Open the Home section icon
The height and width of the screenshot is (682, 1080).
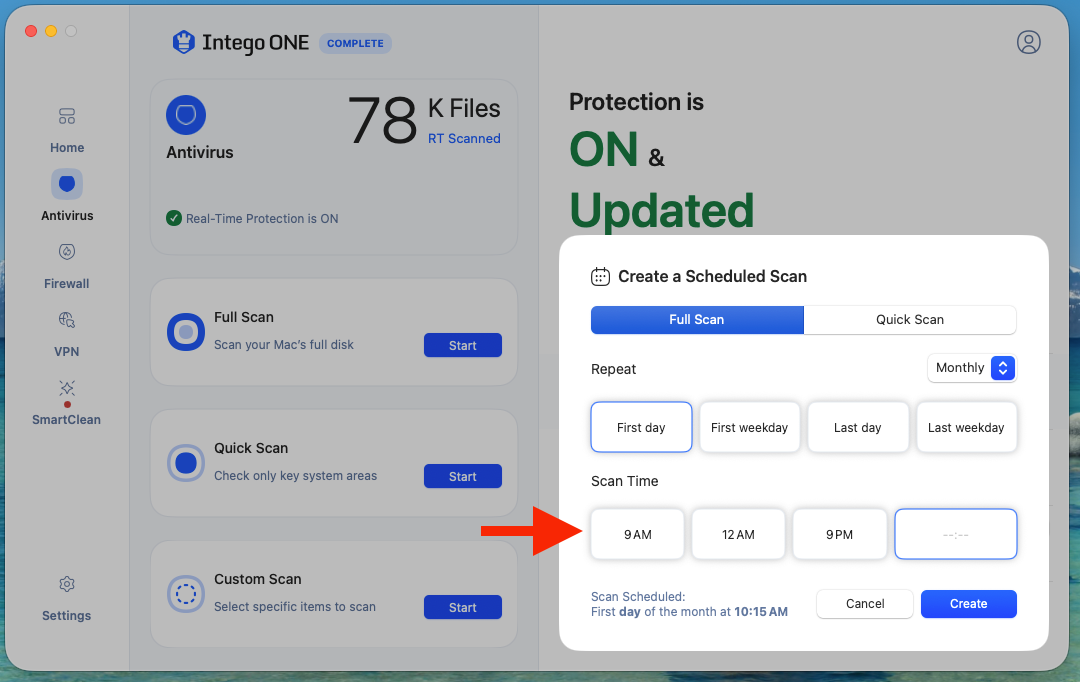(67, 116)
